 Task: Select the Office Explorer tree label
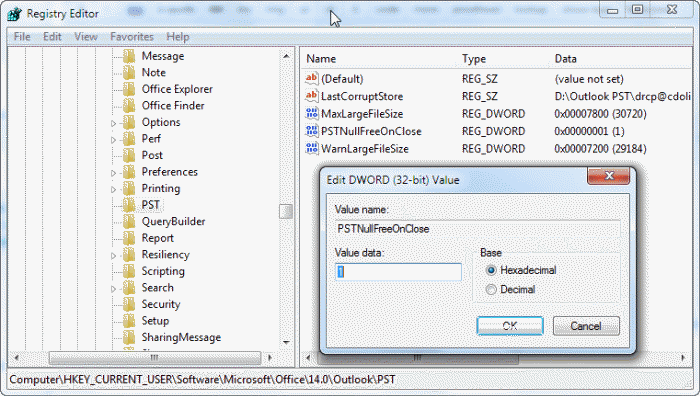(177, 89)
